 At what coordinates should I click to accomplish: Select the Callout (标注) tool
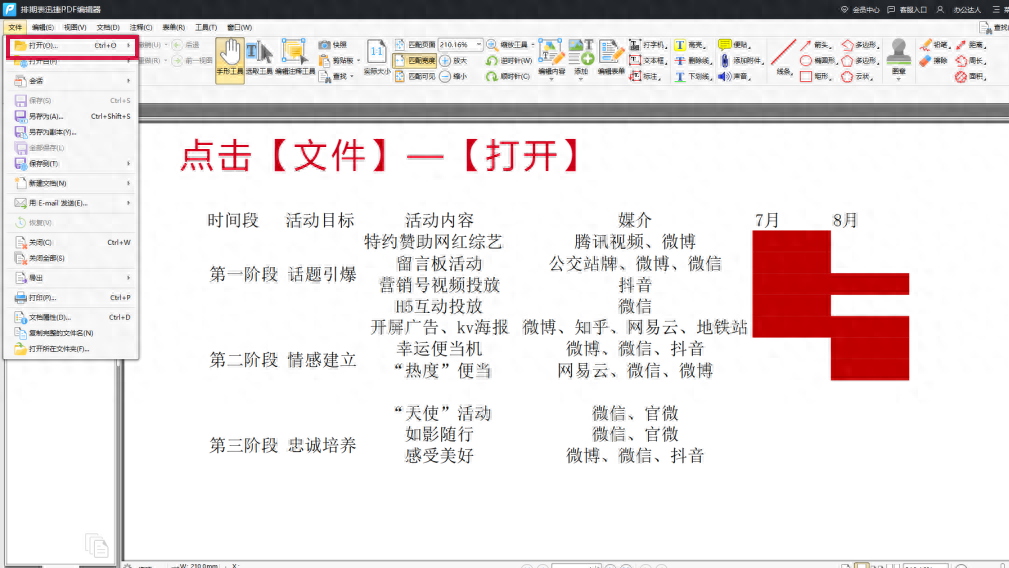[645, 76]
